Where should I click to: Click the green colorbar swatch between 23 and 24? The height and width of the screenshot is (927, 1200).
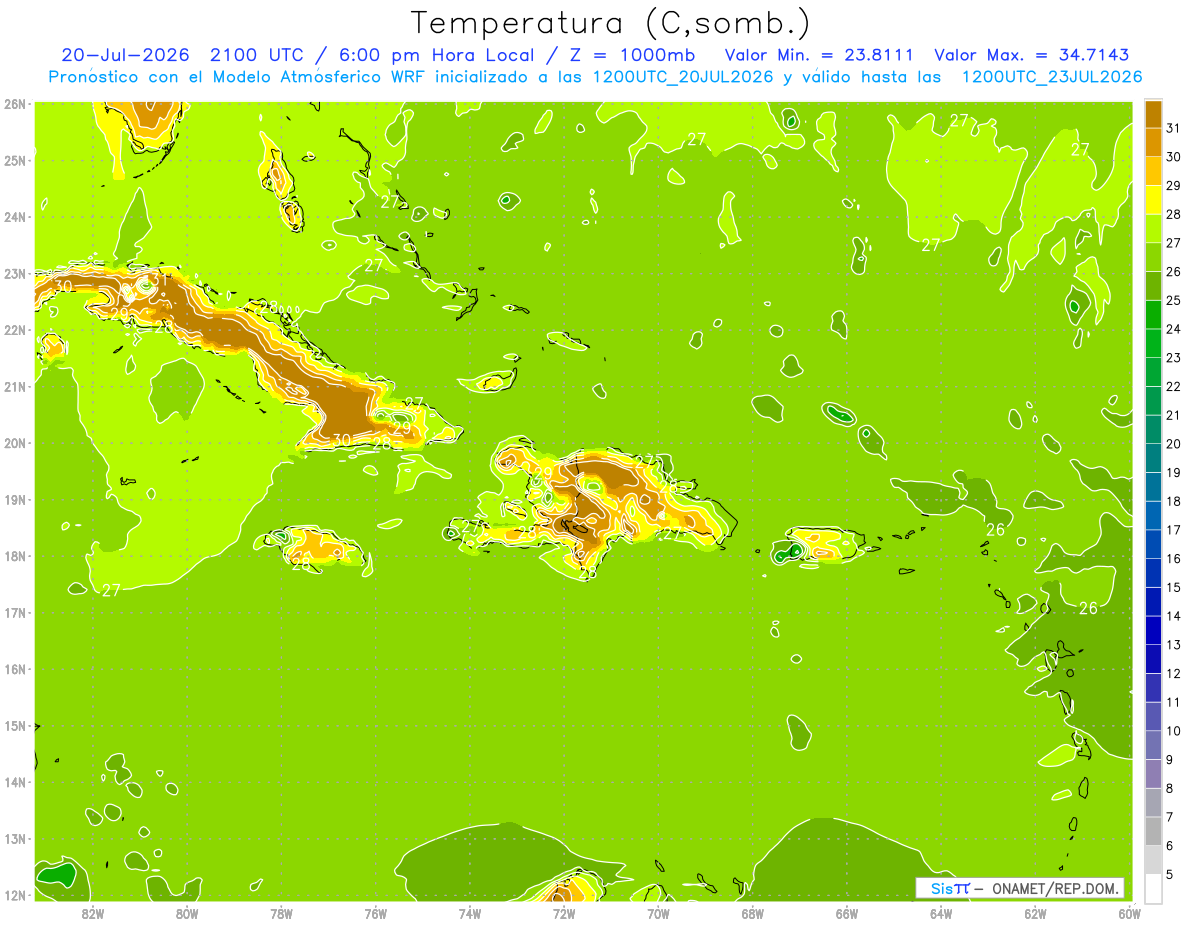pos(1153,344)
